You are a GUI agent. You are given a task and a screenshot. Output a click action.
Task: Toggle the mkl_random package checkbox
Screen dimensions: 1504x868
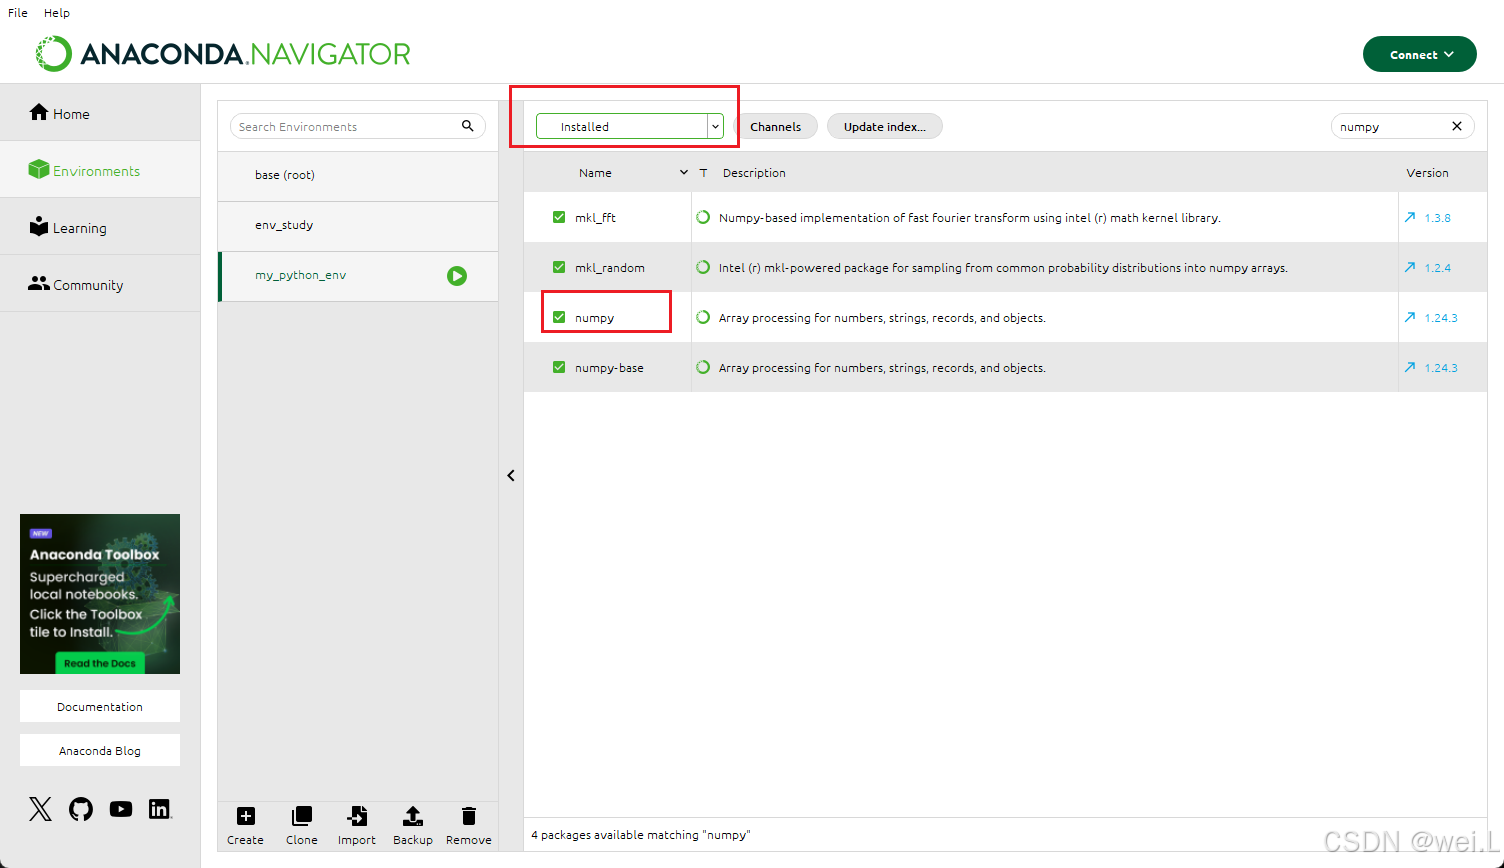(559, 267)
